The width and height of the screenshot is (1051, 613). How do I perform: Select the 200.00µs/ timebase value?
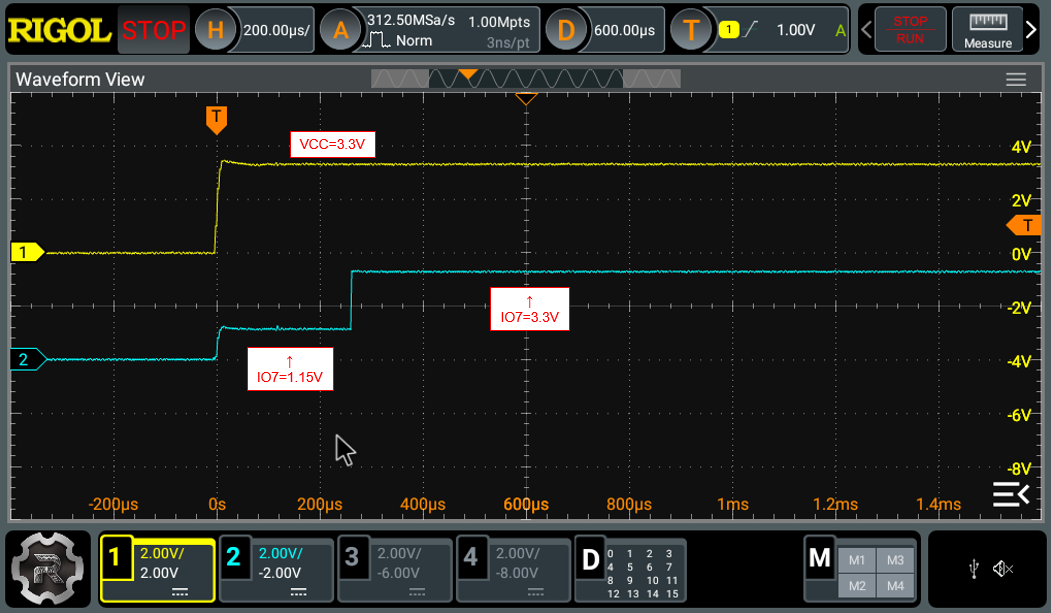click(x=276, y=30)
